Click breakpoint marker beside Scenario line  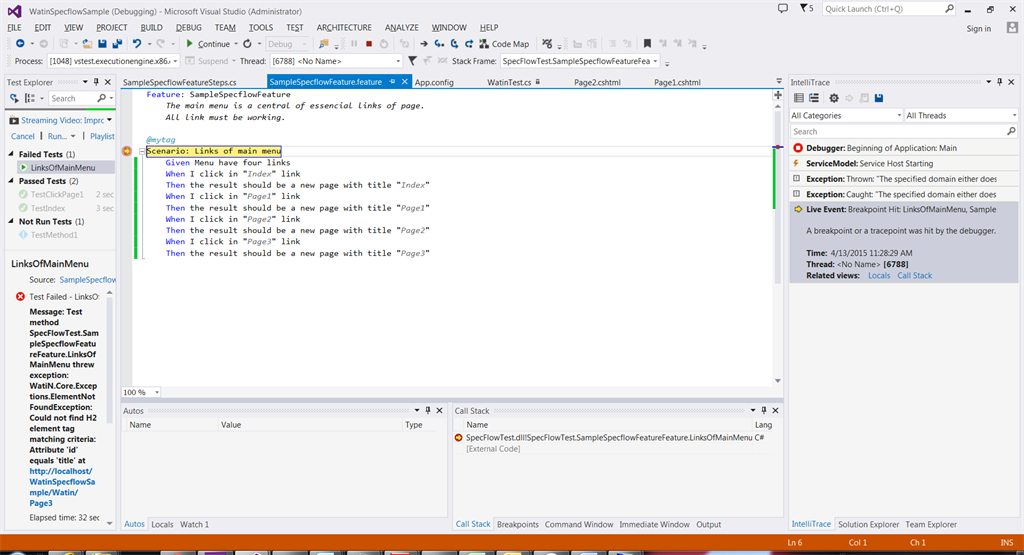pyautogui.click(x=127, y=151)
